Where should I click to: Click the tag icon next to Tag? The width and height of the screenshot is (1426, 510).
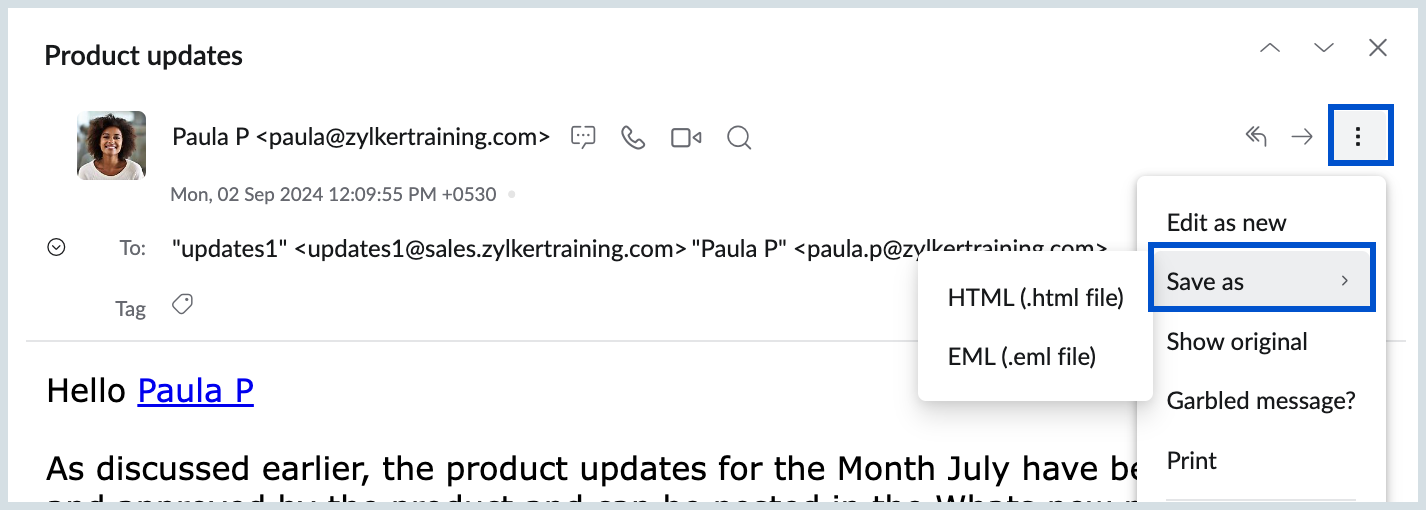coord(182,305)
